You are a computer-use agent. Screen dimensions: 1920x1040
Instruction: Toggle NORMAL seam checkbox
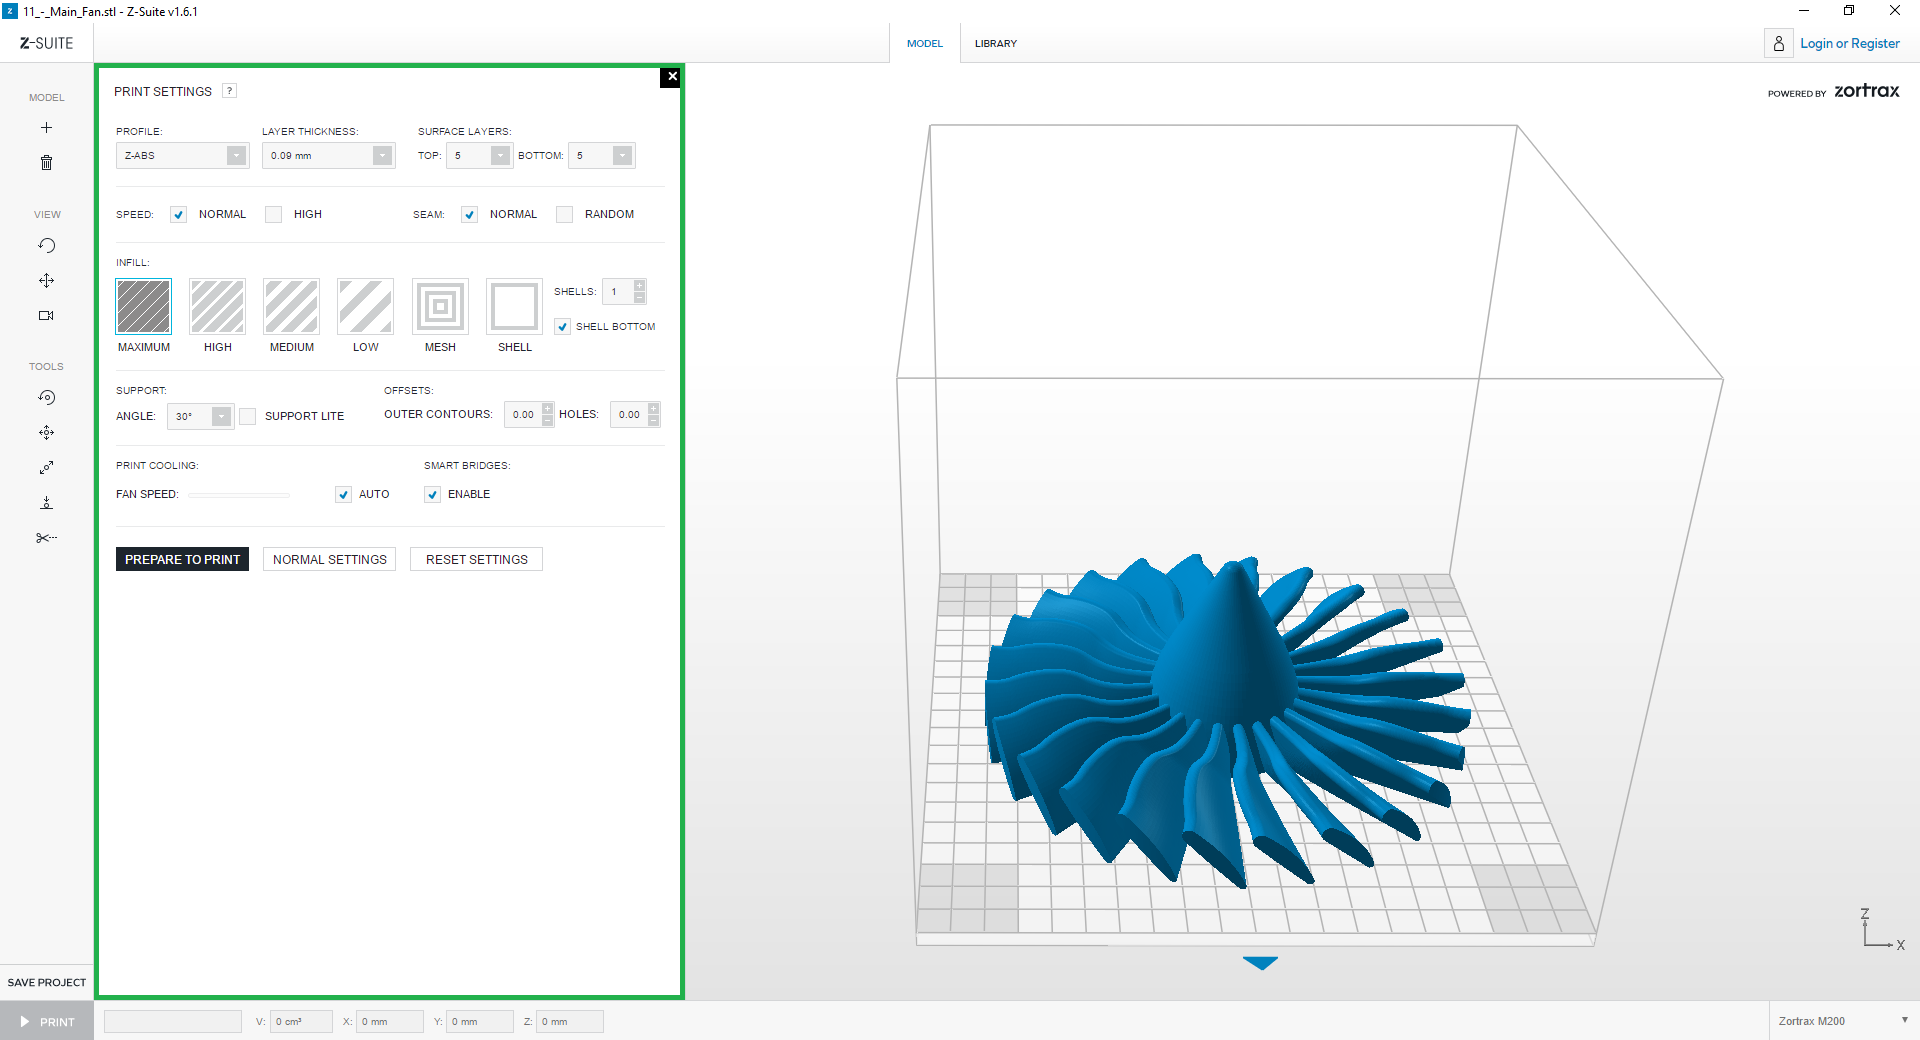pyautogui.click(x=469, y=215)
